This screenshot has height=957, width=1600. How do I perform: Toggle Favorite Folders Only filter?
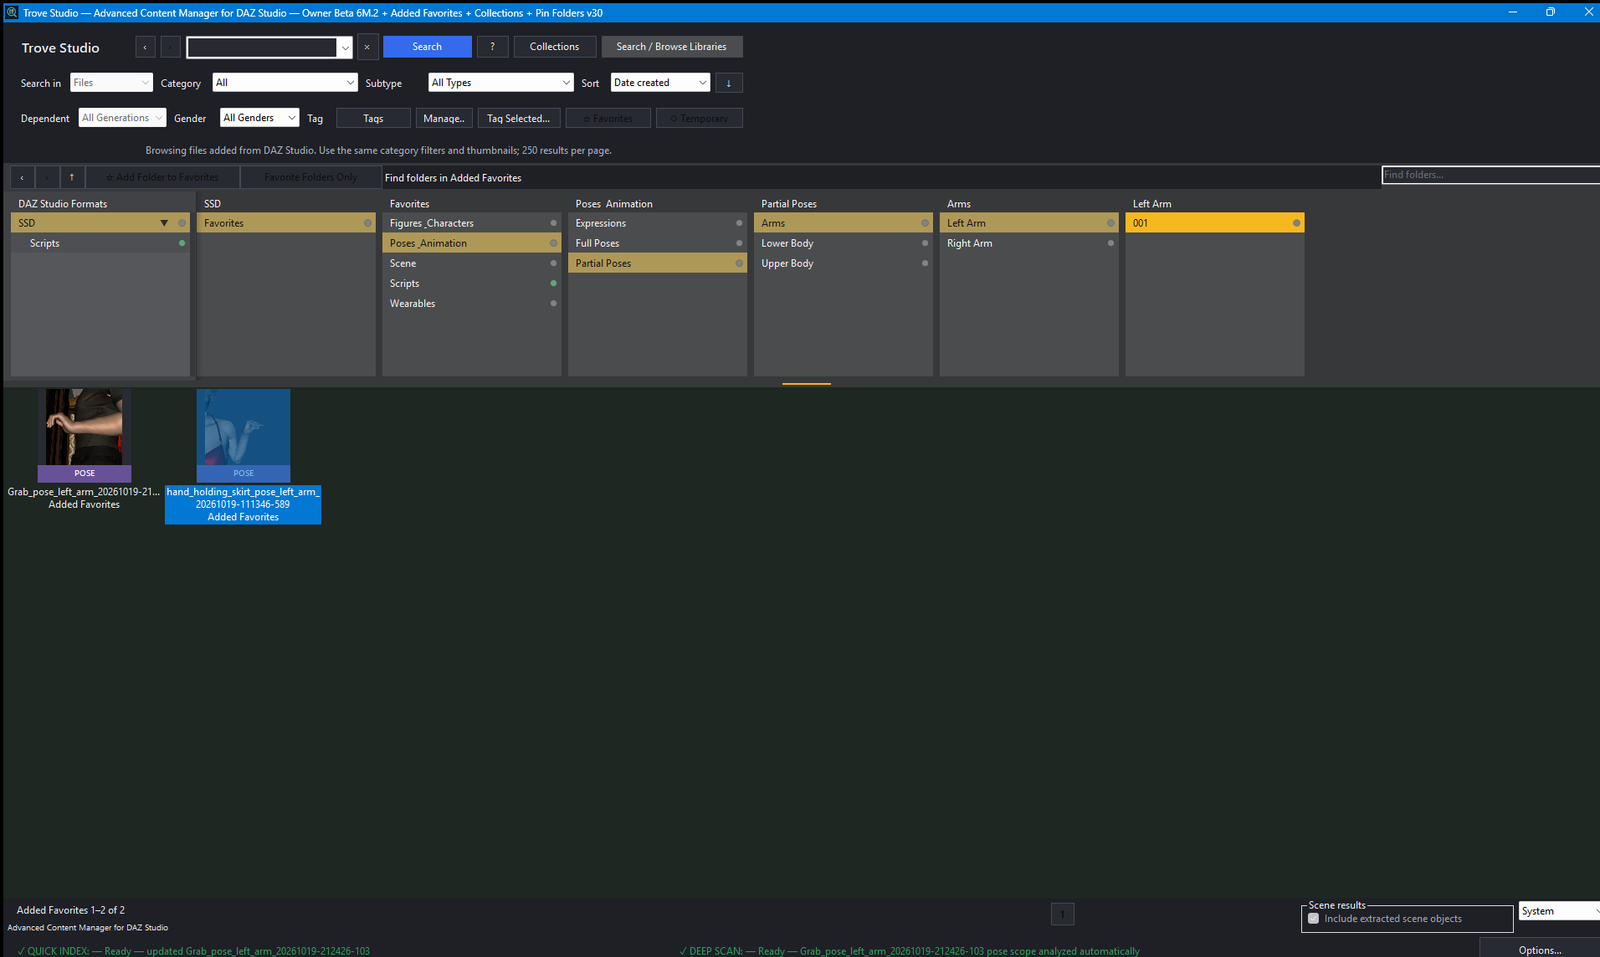tap(311, 177)
